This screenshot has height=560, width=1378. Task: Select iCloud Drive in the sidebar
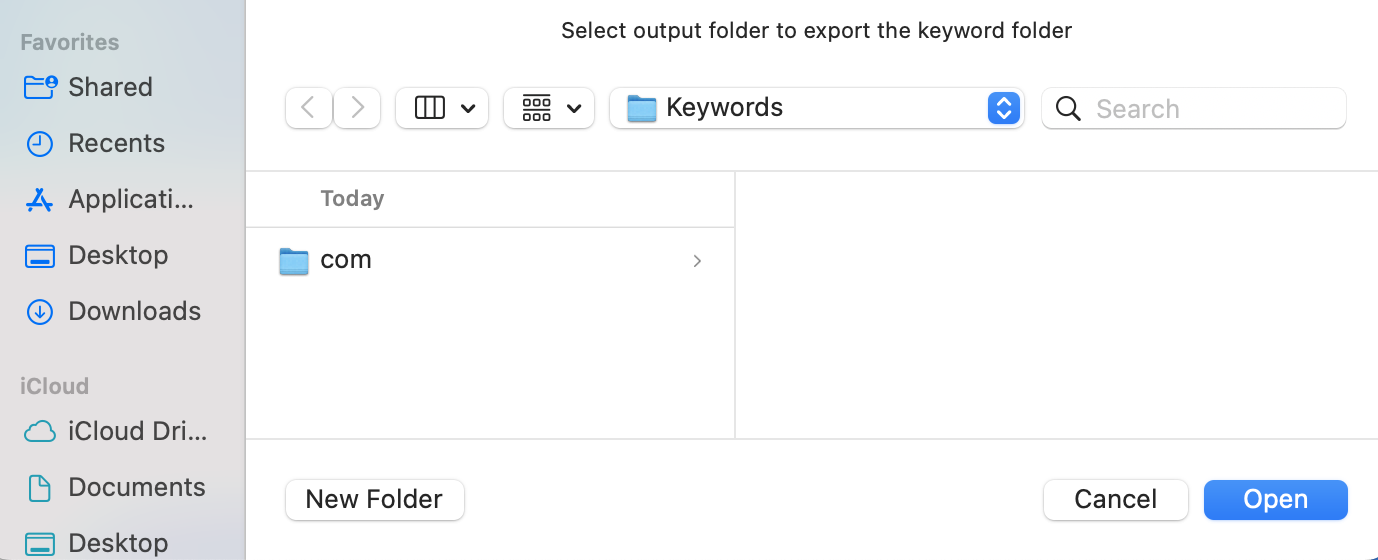point(137,431)
